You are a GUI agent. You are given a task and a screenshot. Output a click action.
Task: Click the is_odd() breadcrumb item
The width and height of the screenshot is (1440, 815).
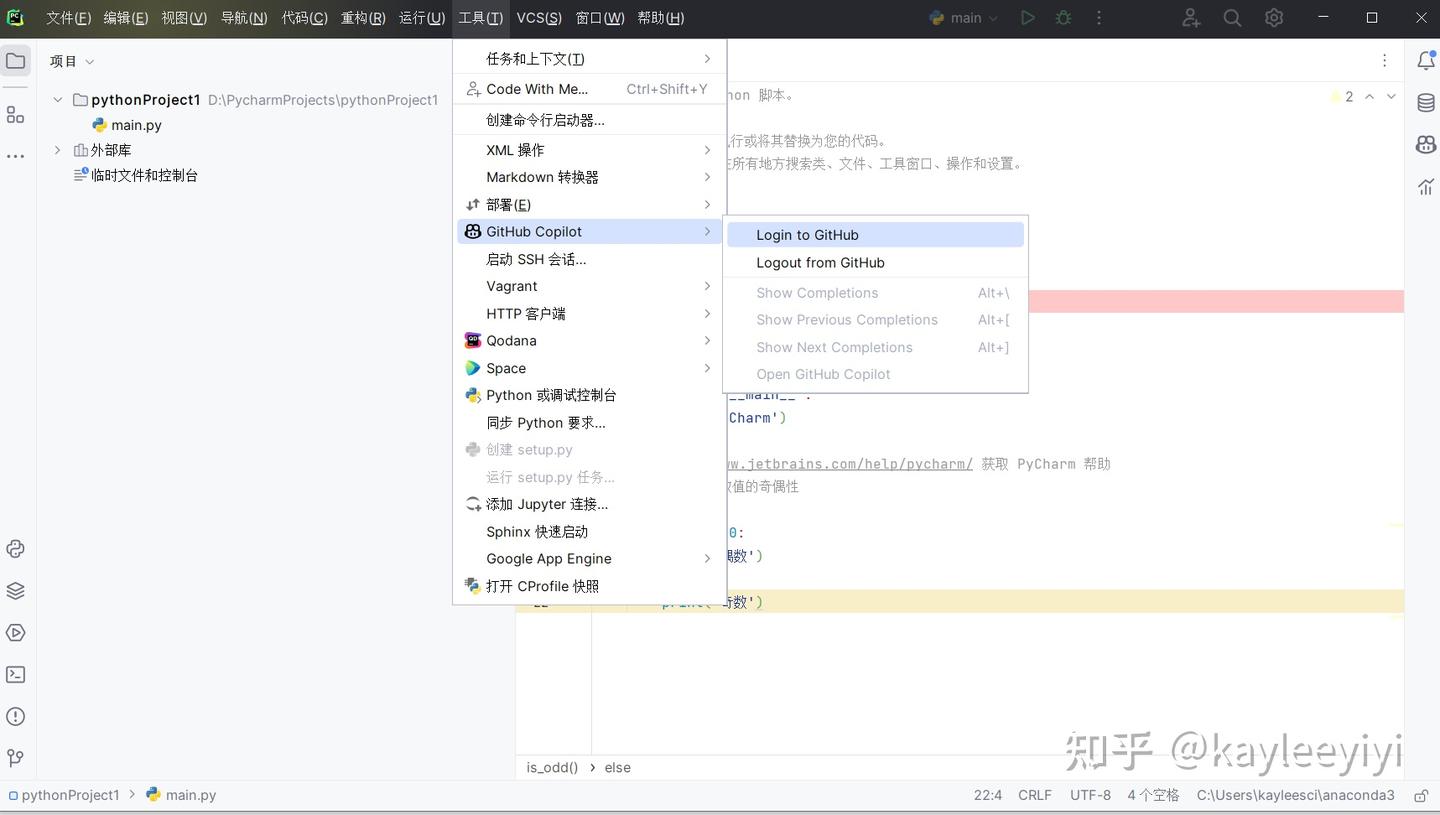coord(551,767)
